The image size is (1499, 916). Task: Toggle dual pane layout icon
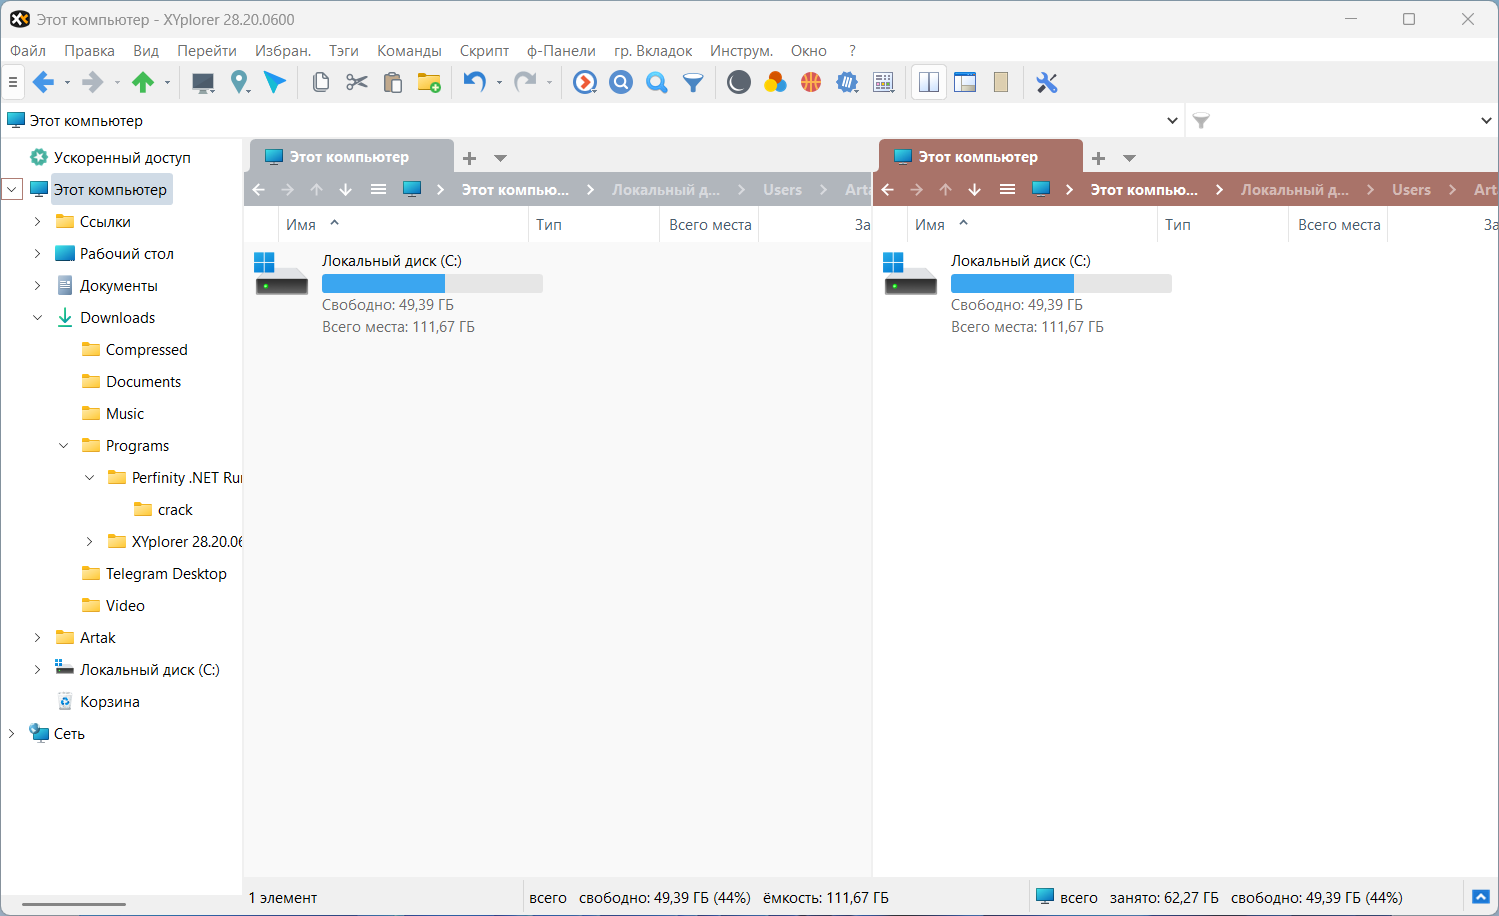(x=929, y=83)
